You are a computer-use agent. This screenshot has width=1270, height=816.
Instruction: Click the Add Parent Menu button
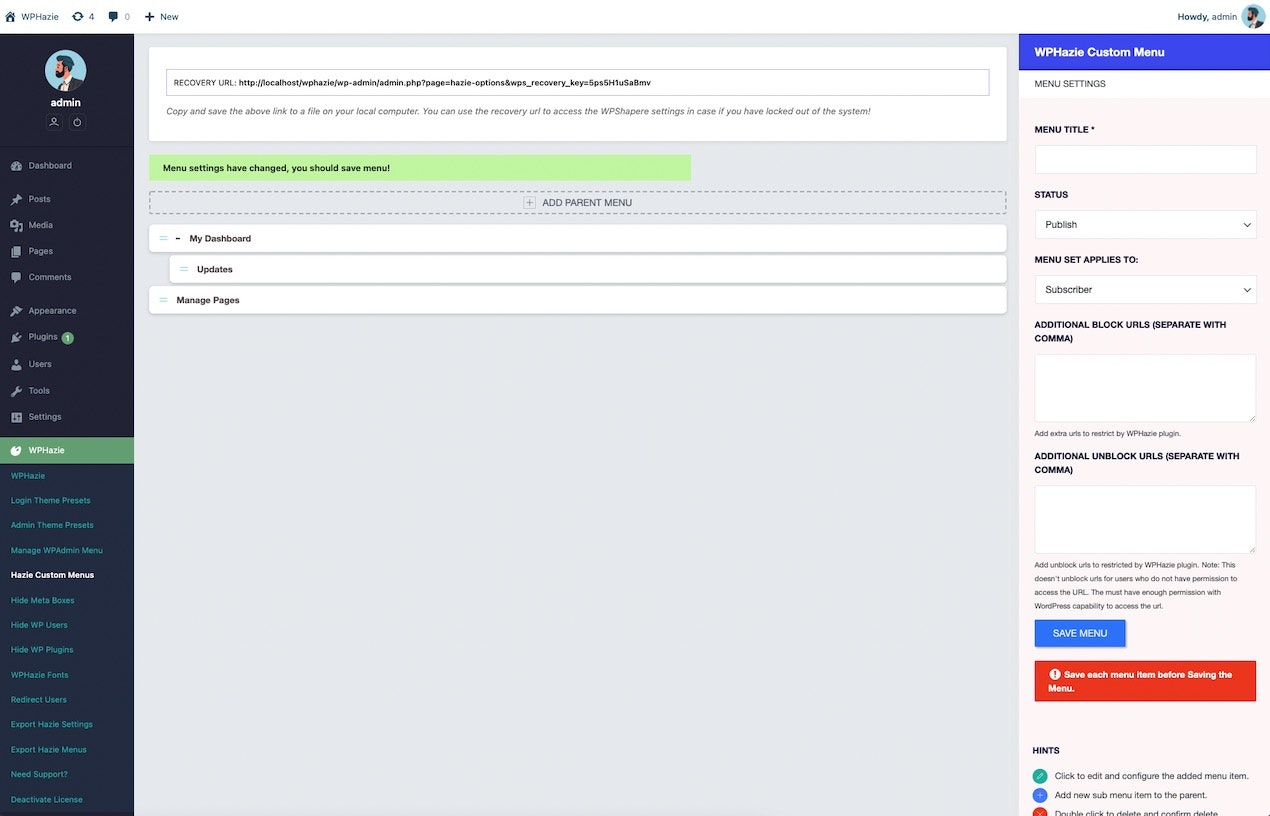click(578, 203)
